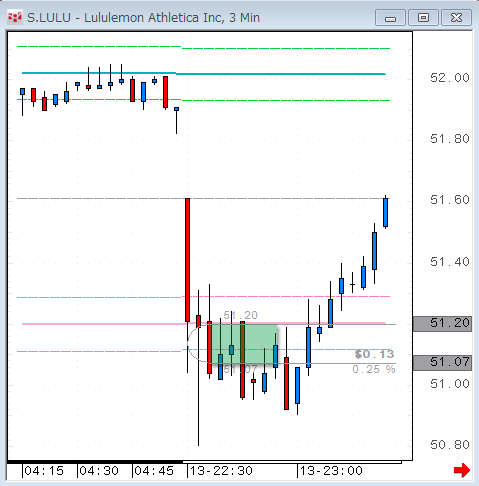Image resolution: width=479 pixels, height=486 pixels.
Task: Click the 13-23:00 time axis label
Action: (331, 471)
